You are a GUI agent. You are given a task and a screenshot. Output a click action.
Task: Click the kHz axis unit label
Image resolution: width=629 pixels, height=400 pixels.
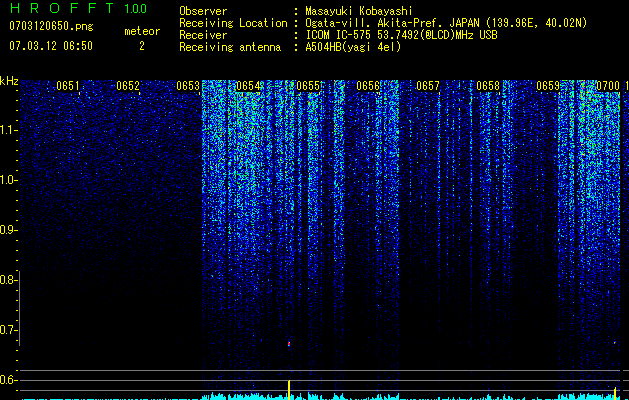click(x=9, y=81)
